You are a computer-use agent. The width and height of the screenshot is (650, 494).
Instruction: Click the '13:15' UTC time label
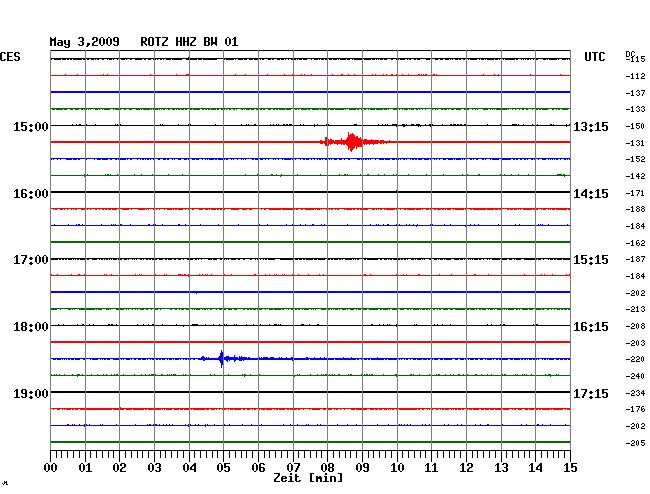click(x=591, y=126)
